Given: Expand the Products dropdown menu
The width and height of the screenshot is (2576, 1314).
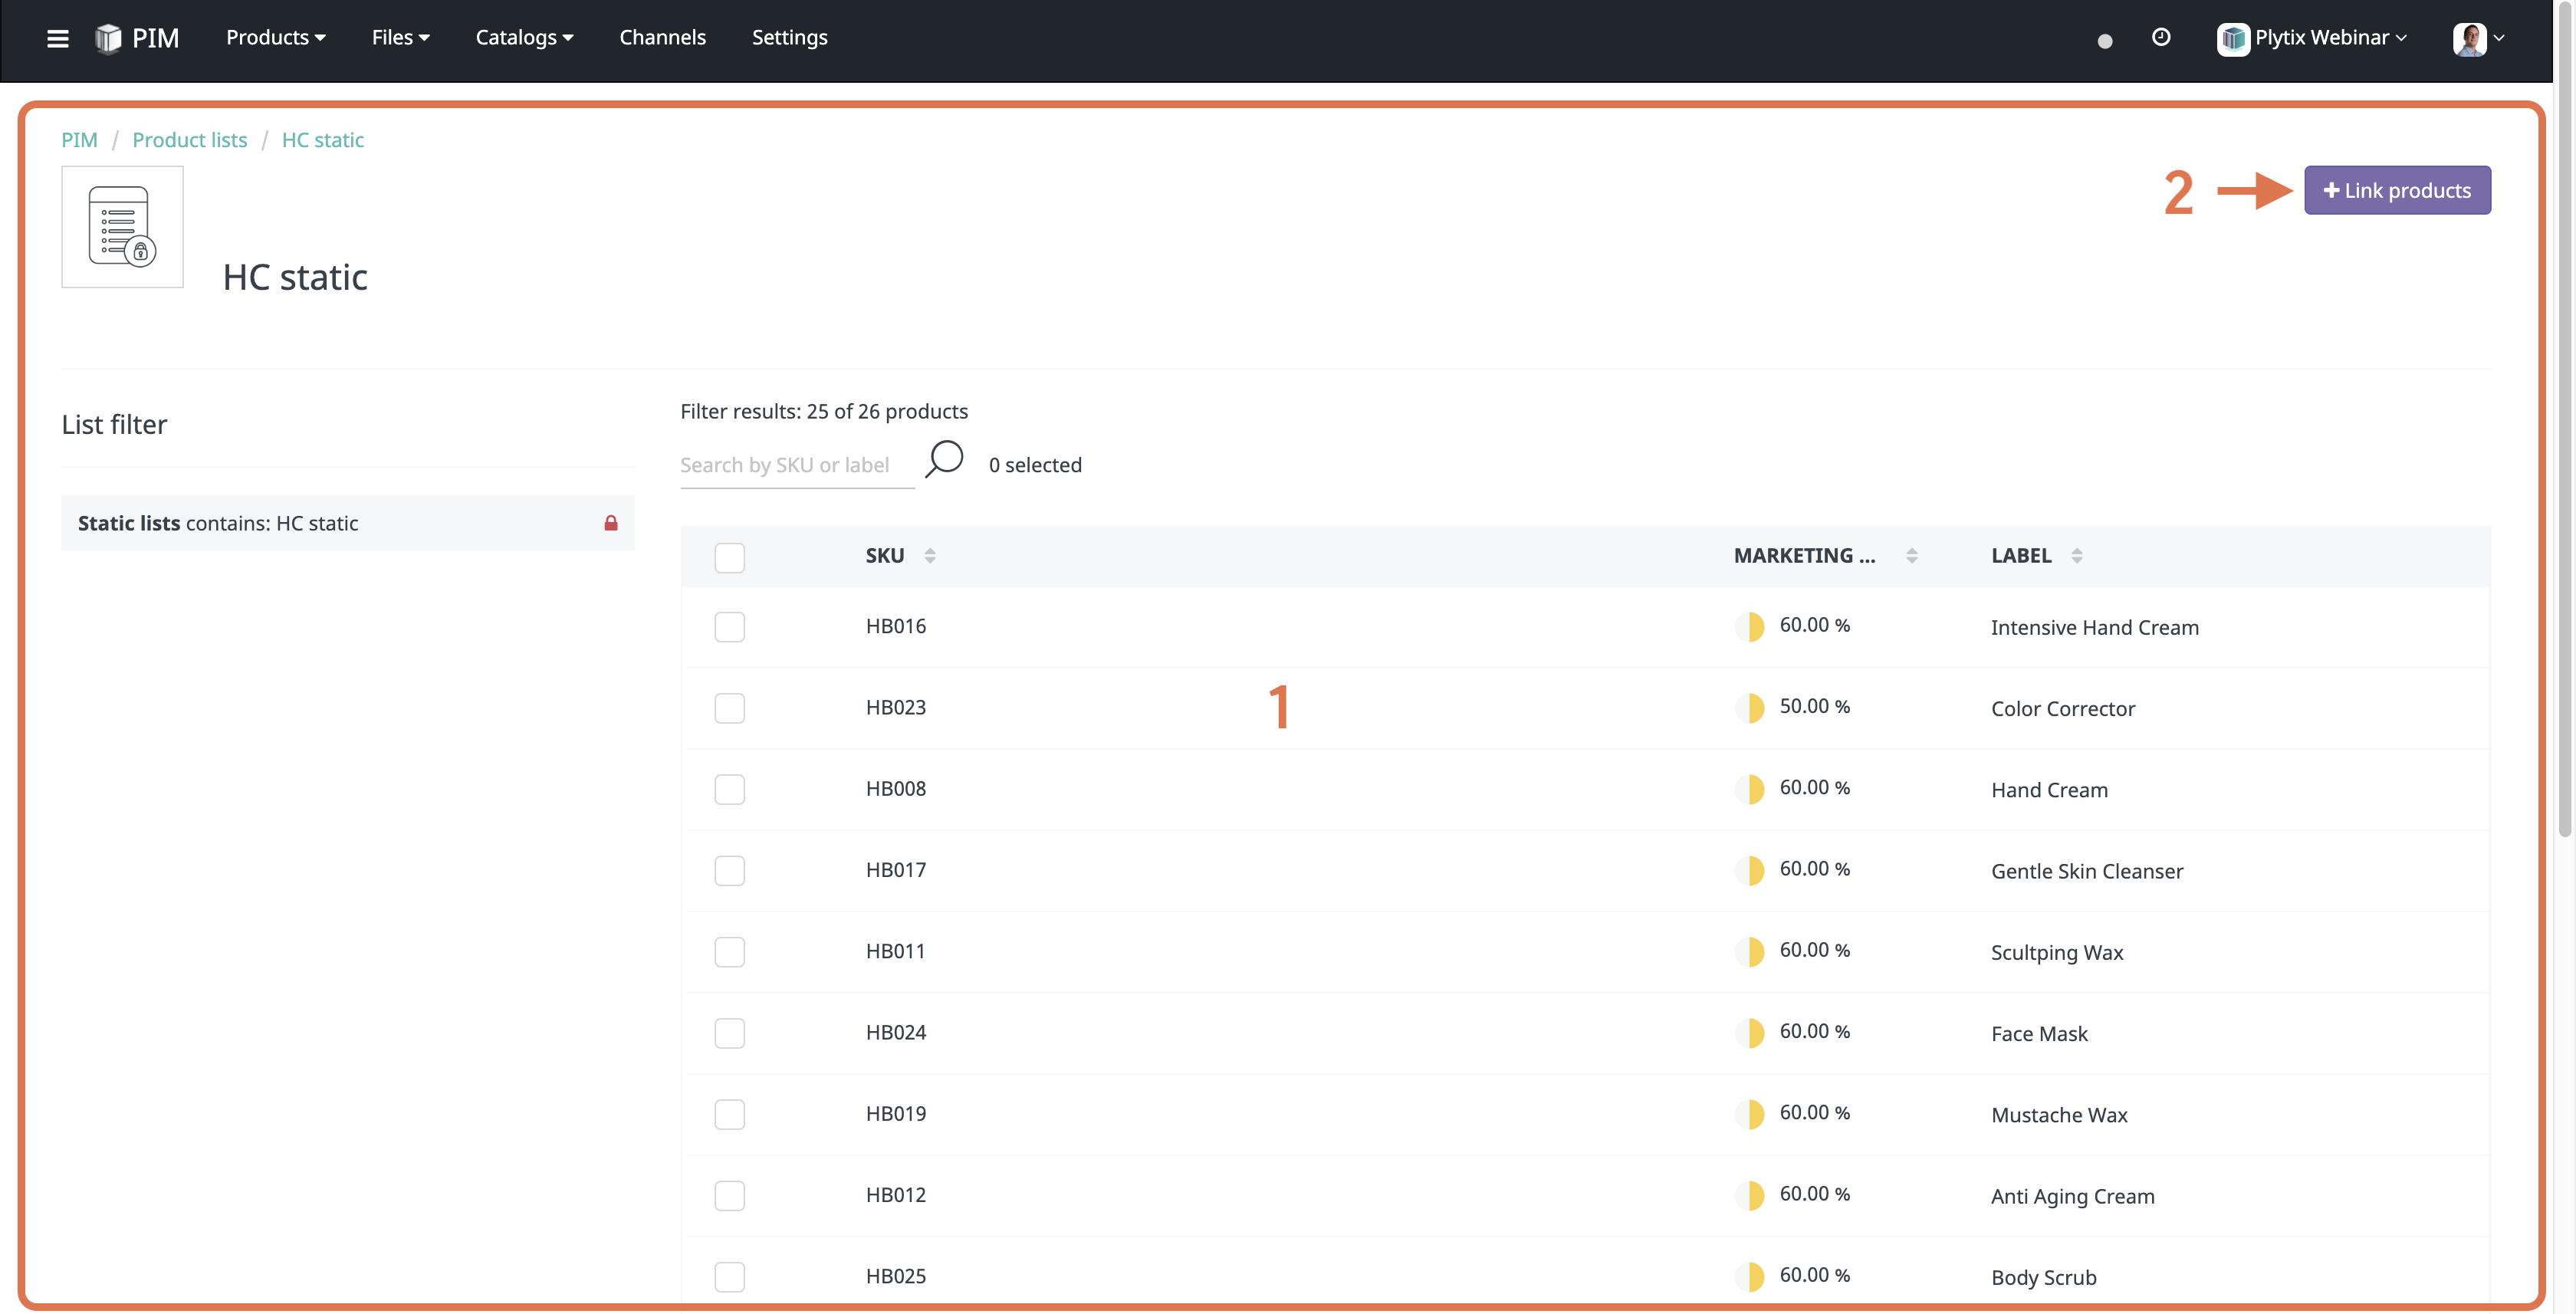Looking at the screenshot, I should coord(275,37).
